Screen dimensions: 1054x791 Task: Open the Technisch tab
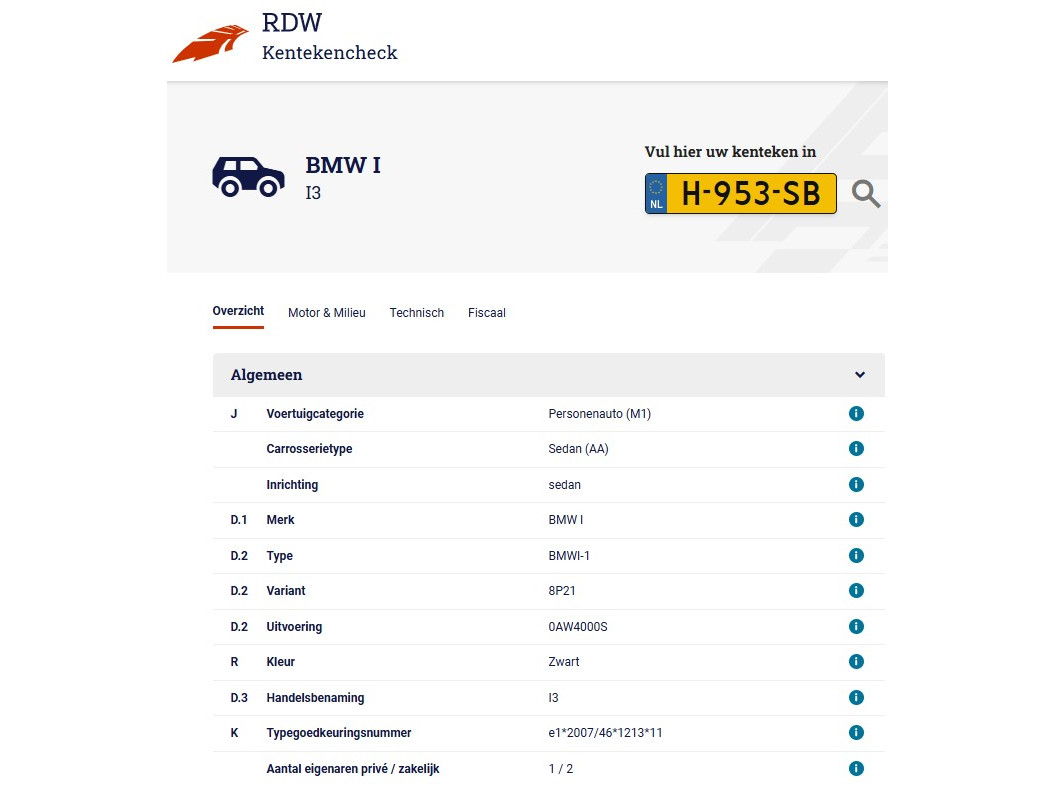click(x=417, y=313)
